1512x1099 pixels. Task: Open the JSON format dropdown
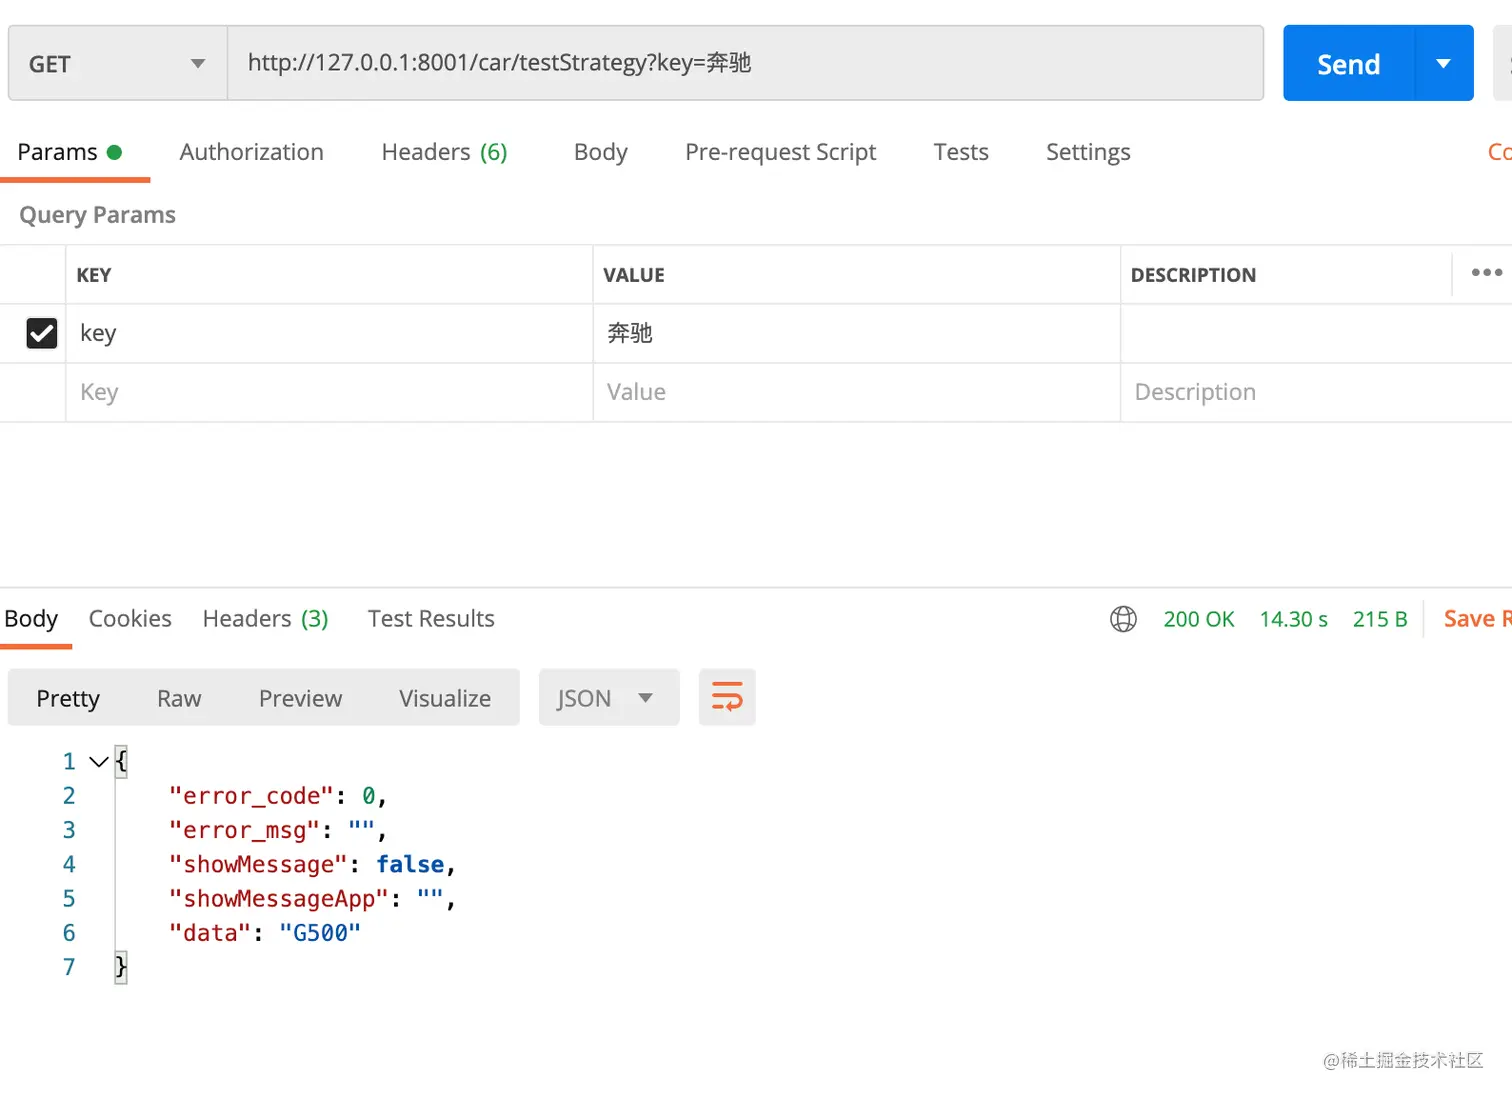(608, 698)
